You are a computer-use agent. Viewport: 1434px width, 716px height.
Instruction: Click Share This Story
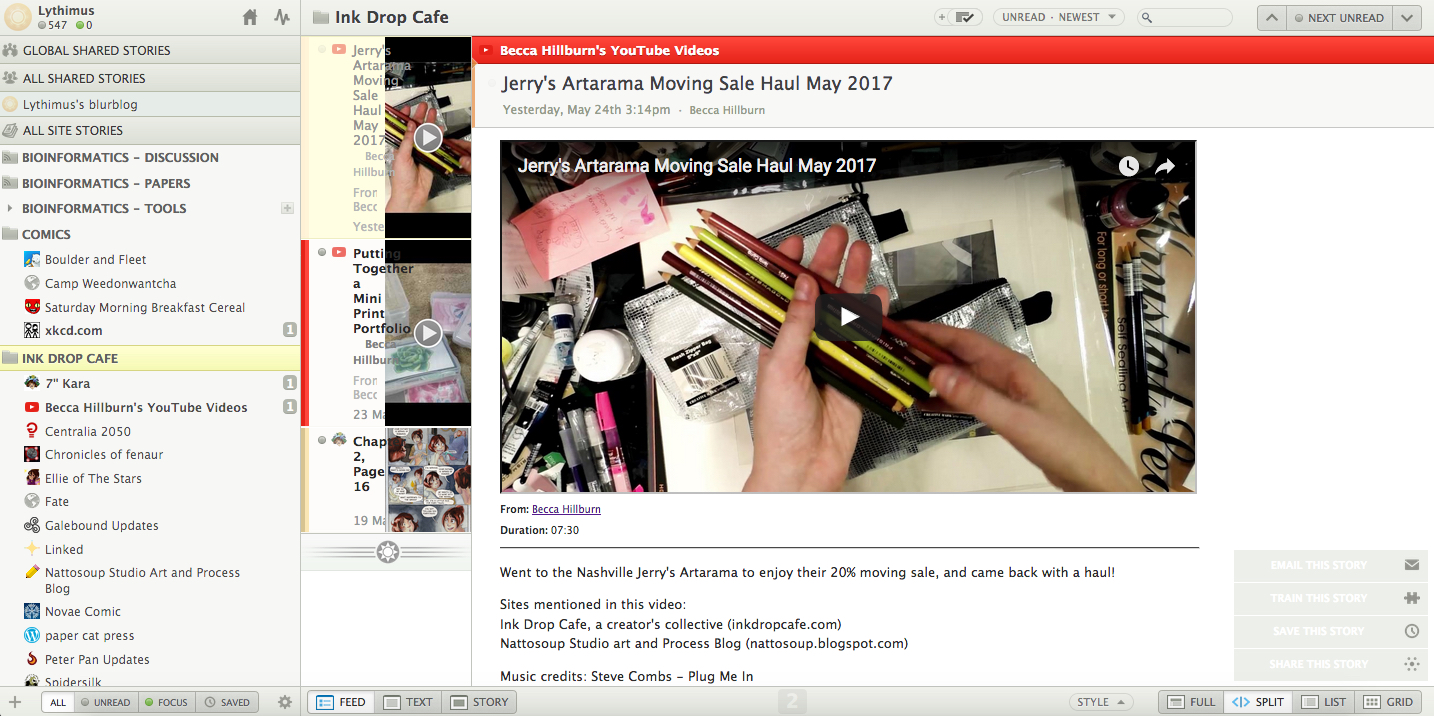tap(1331, 664)
